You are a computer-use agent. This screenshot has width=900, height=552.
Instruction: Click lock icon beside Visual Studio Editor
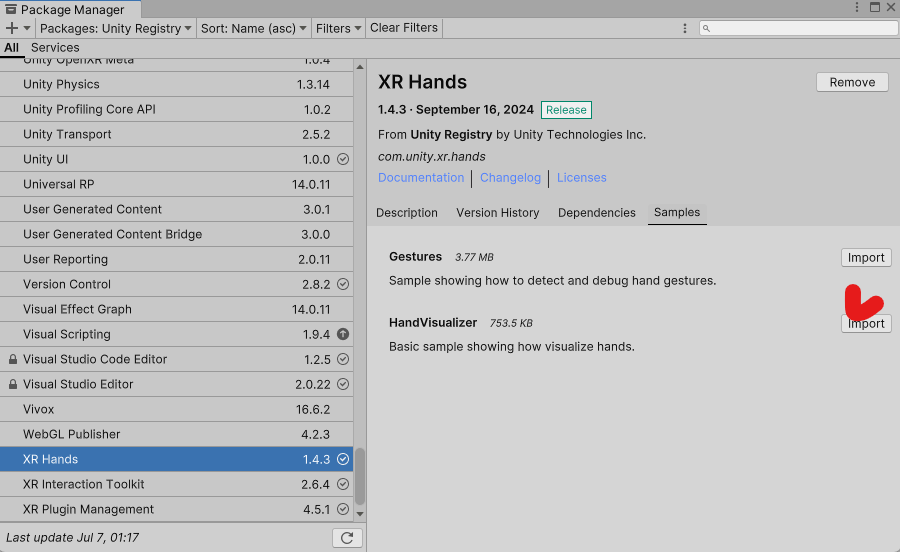tap(13, 384)
